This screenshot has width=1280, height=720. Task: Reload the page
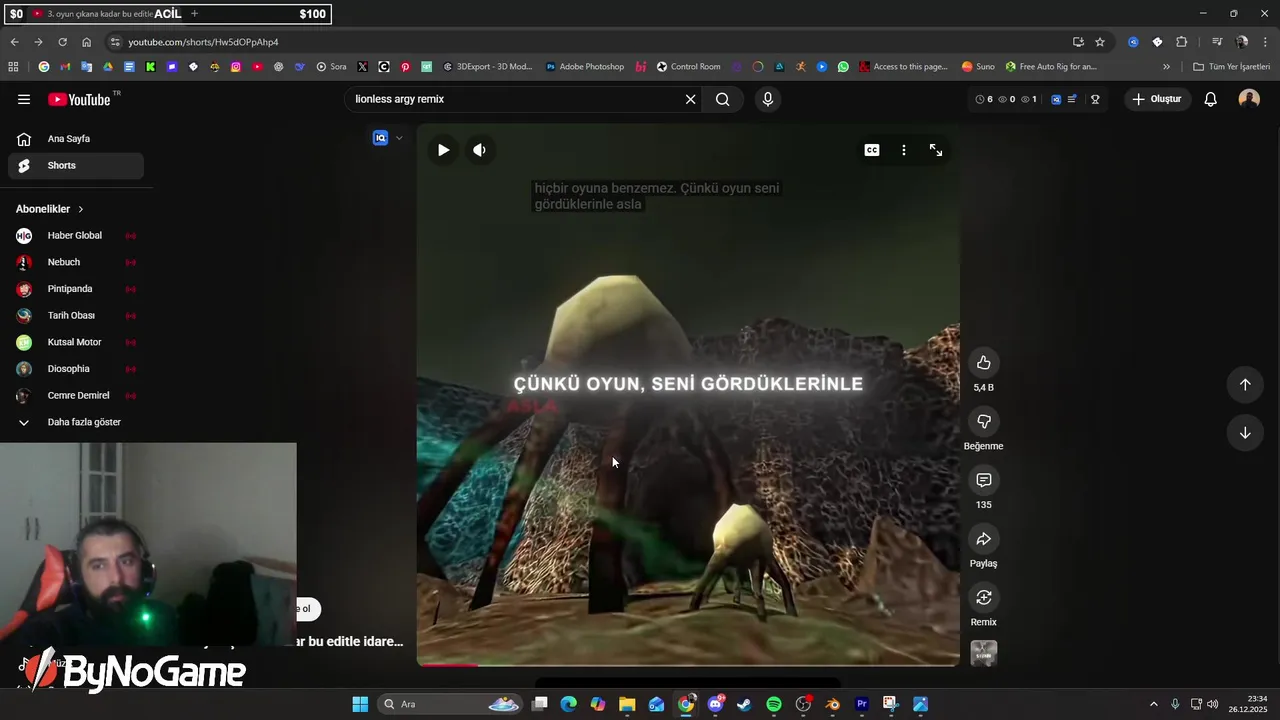coord(62,42)
